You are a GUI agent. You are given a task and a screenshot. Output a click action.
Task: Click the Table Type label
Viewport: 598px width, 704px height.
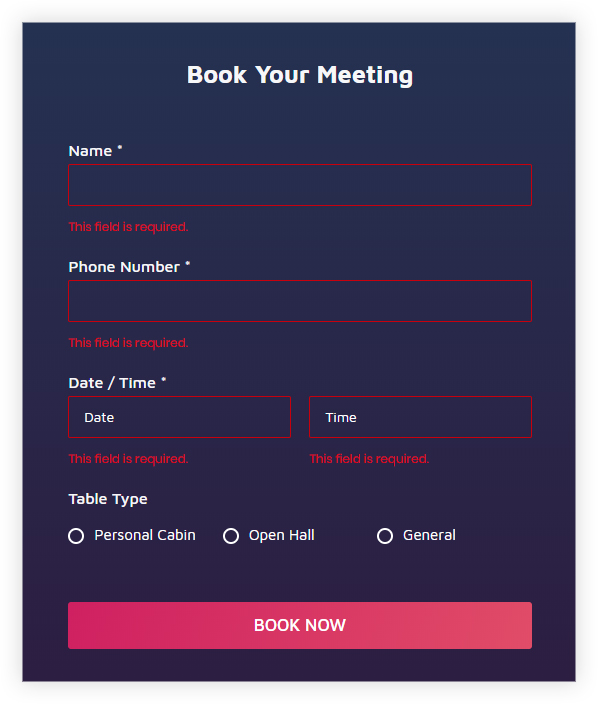pos(108,499)
